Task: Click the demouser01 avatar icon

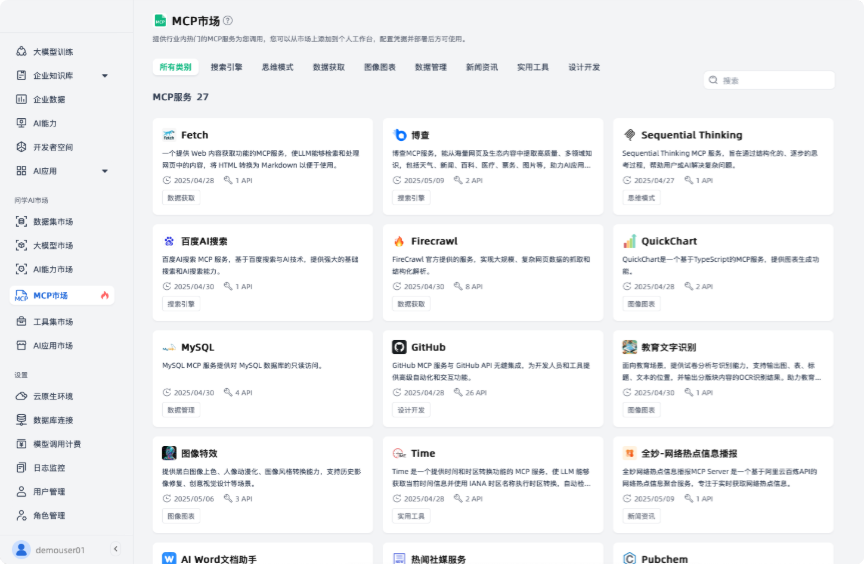Action: click(21, 549)
